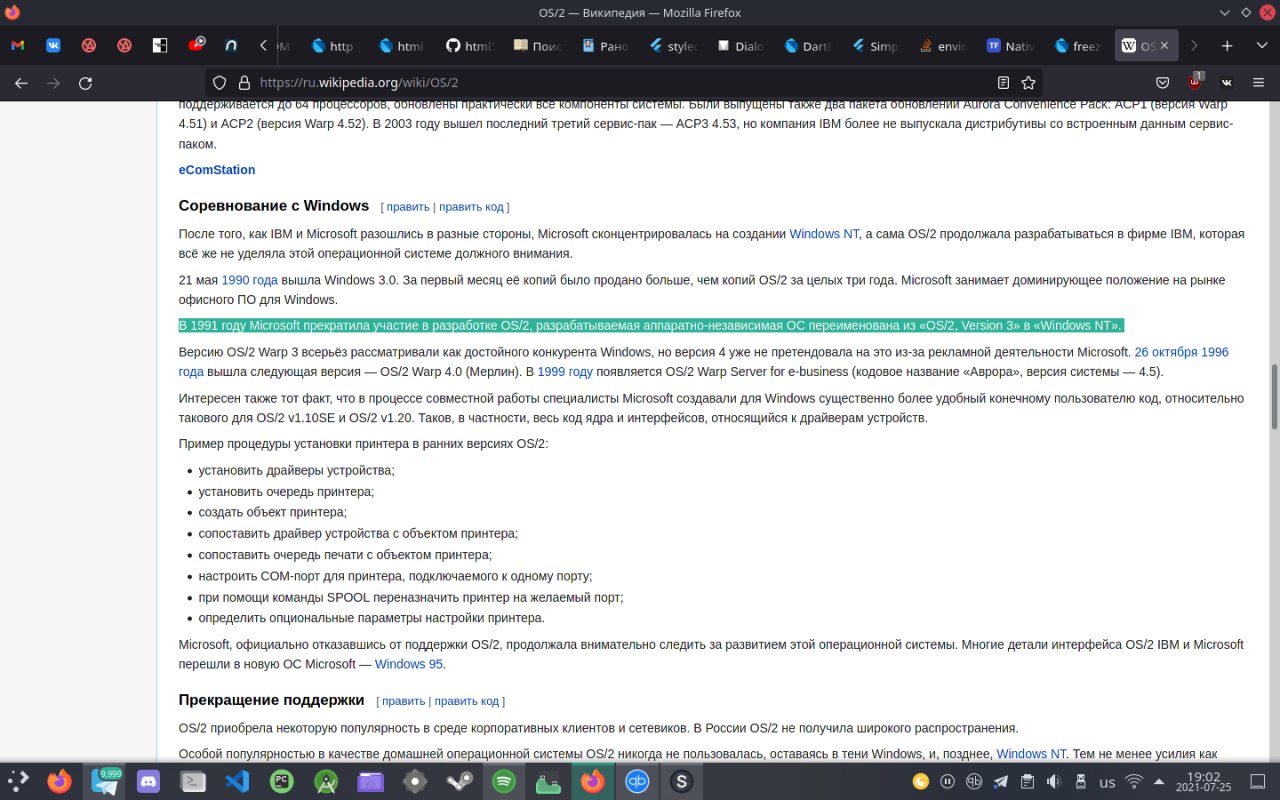Open Spotify from the taskbar

504,781
